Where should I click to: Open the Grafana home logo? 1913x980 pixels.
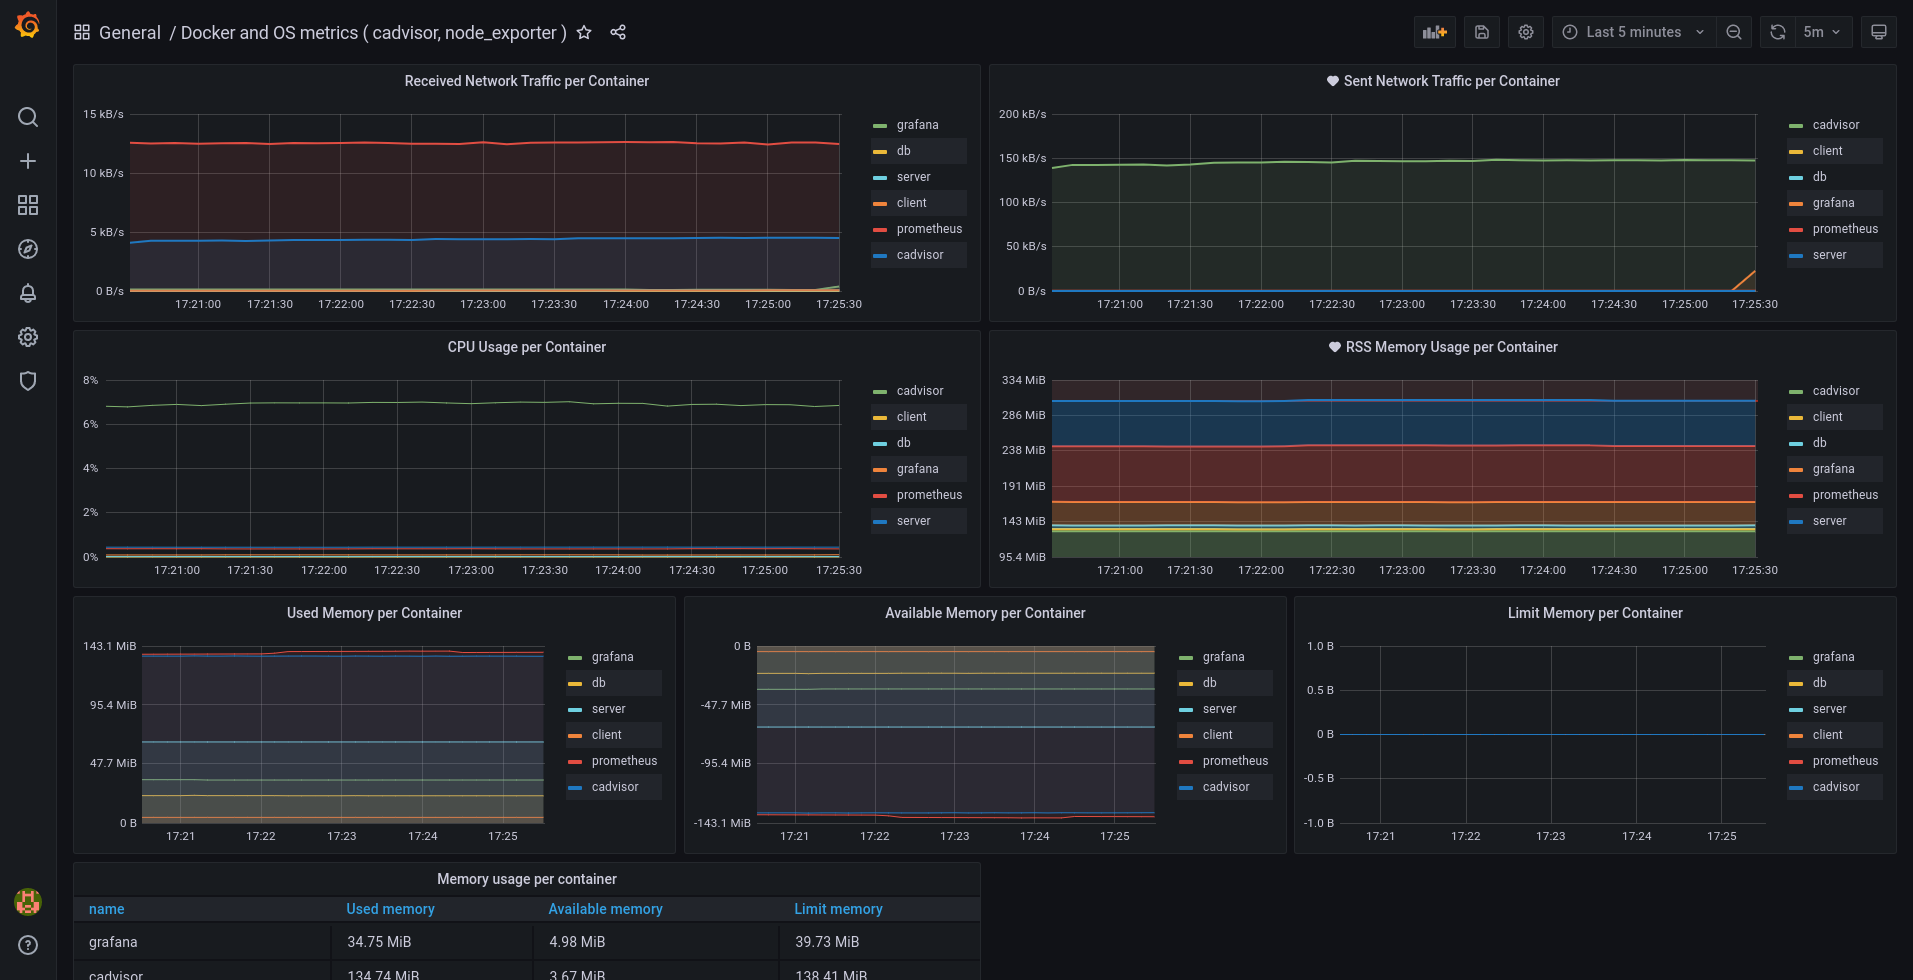[x=28, y=25]
